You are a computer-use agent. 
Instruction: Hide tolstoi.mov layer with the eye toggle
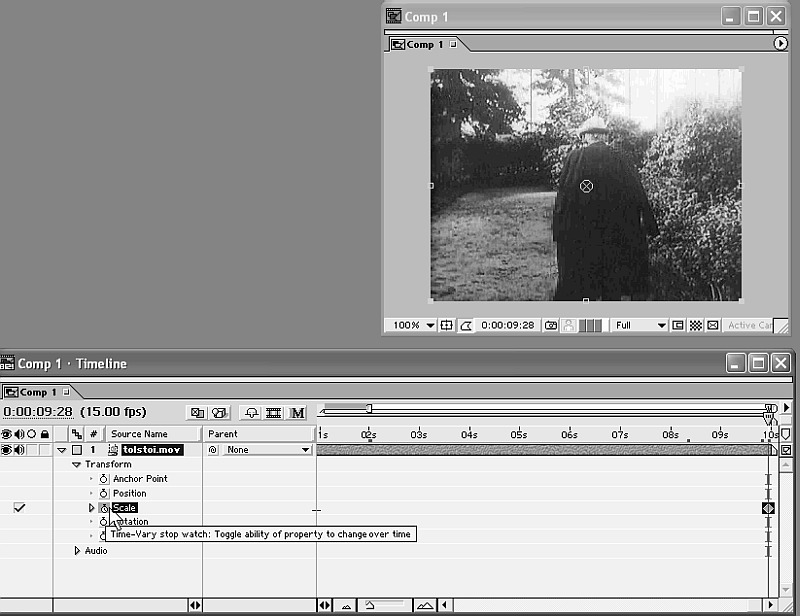(7, 450)
